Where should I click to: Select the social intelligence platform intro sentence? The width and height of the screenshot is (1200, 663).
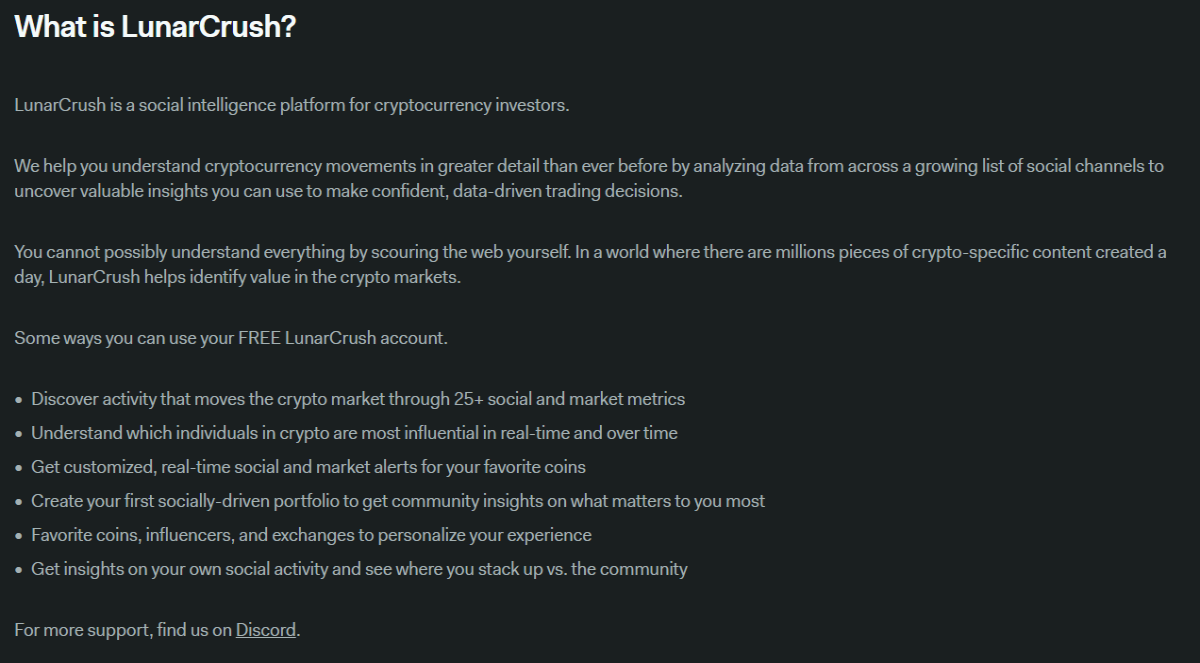[x=291, y=105]
